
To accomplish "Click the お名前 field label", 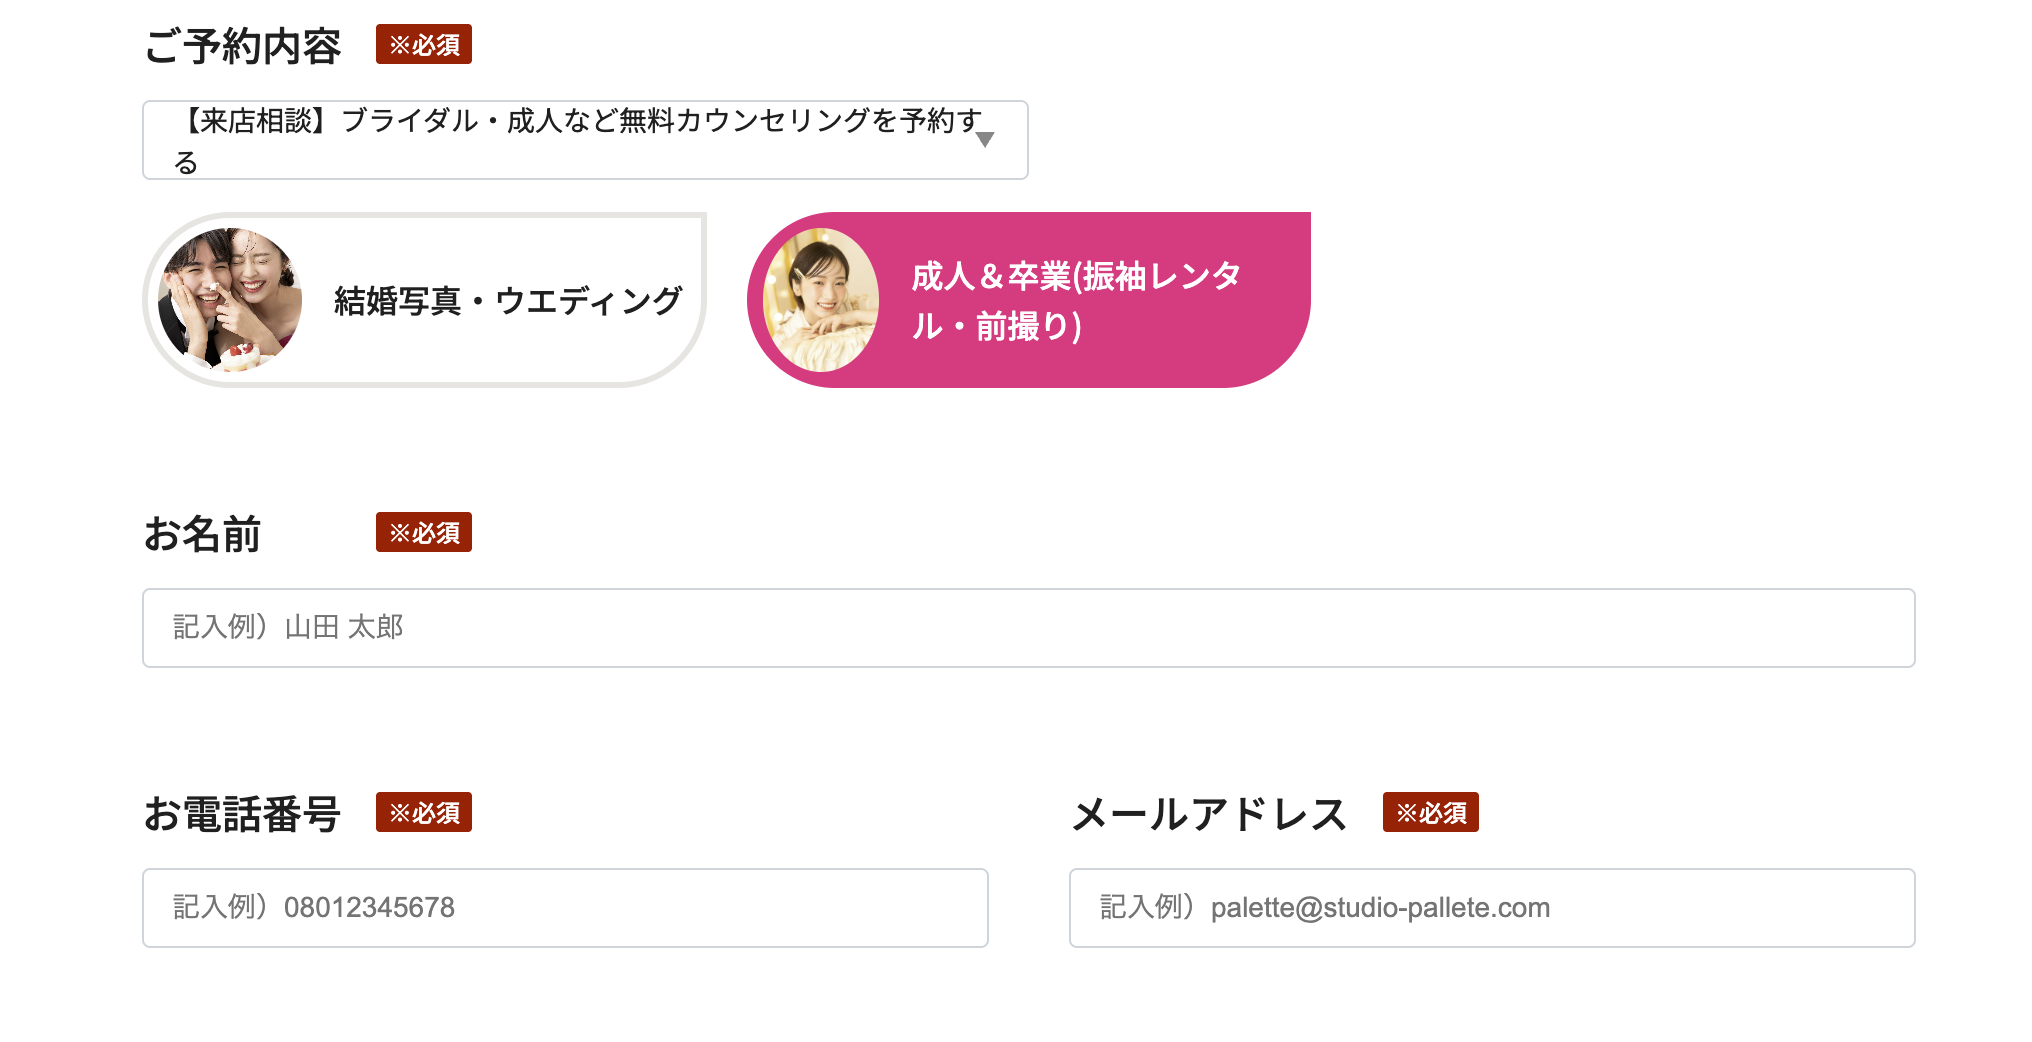I will click(202, 534).
